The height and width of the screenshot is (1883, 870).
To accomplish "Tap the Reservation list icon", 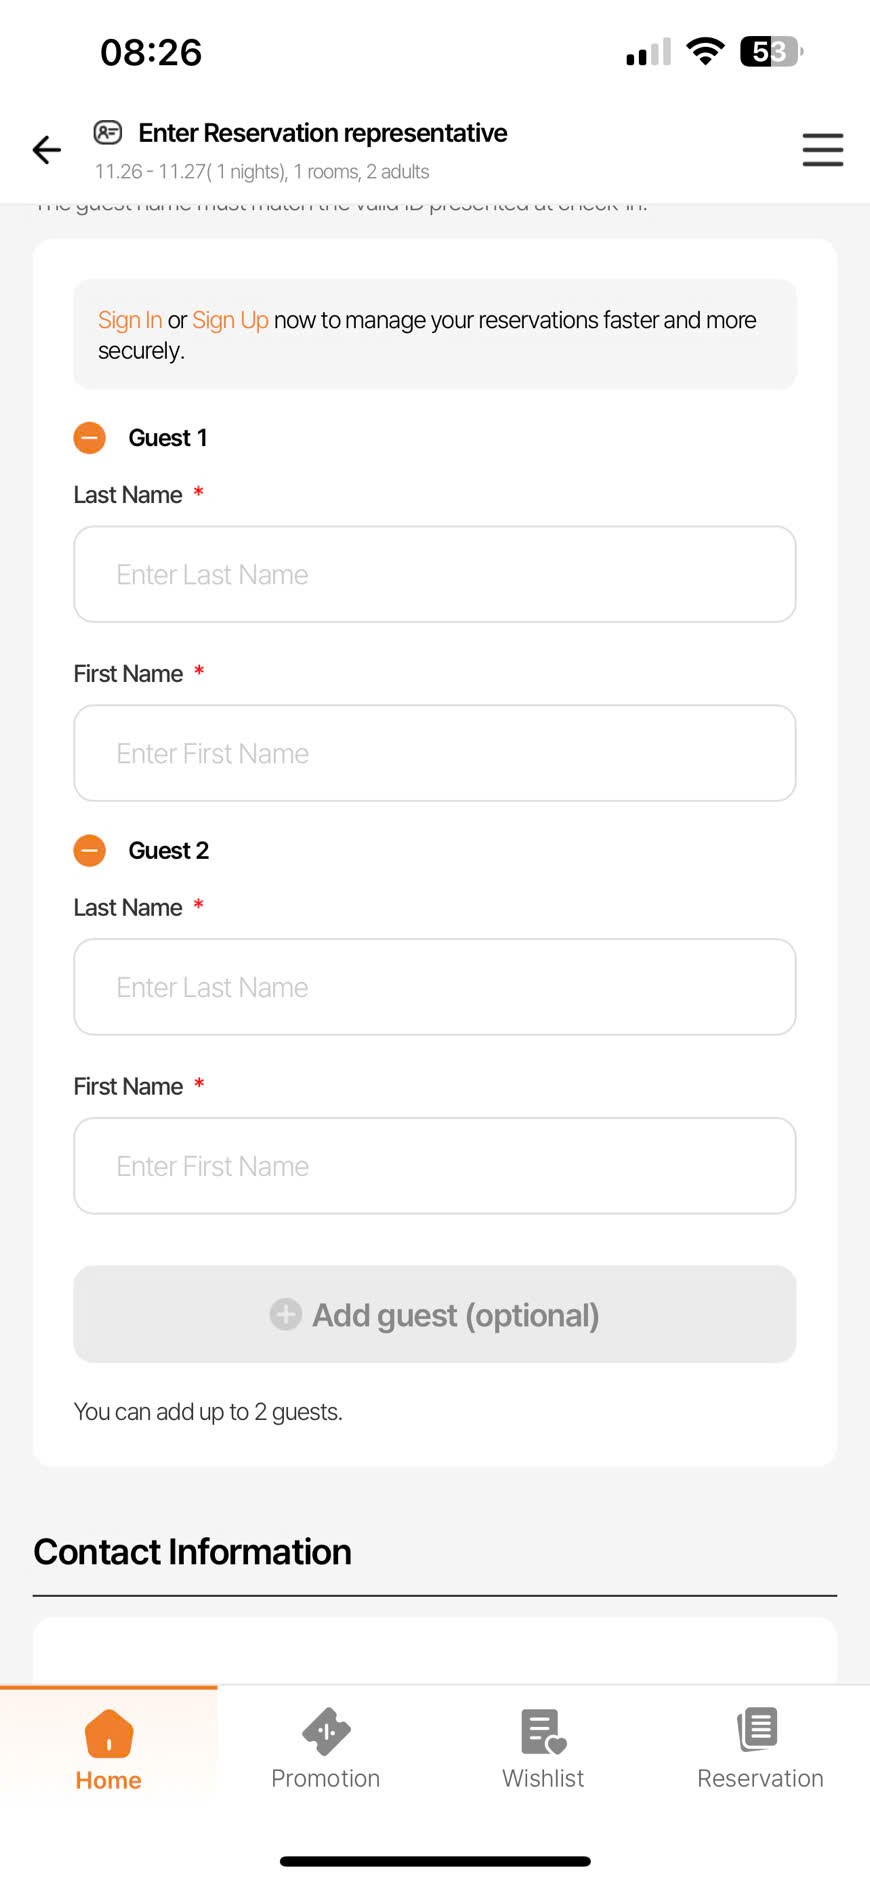I will (x=759, y=1730).
